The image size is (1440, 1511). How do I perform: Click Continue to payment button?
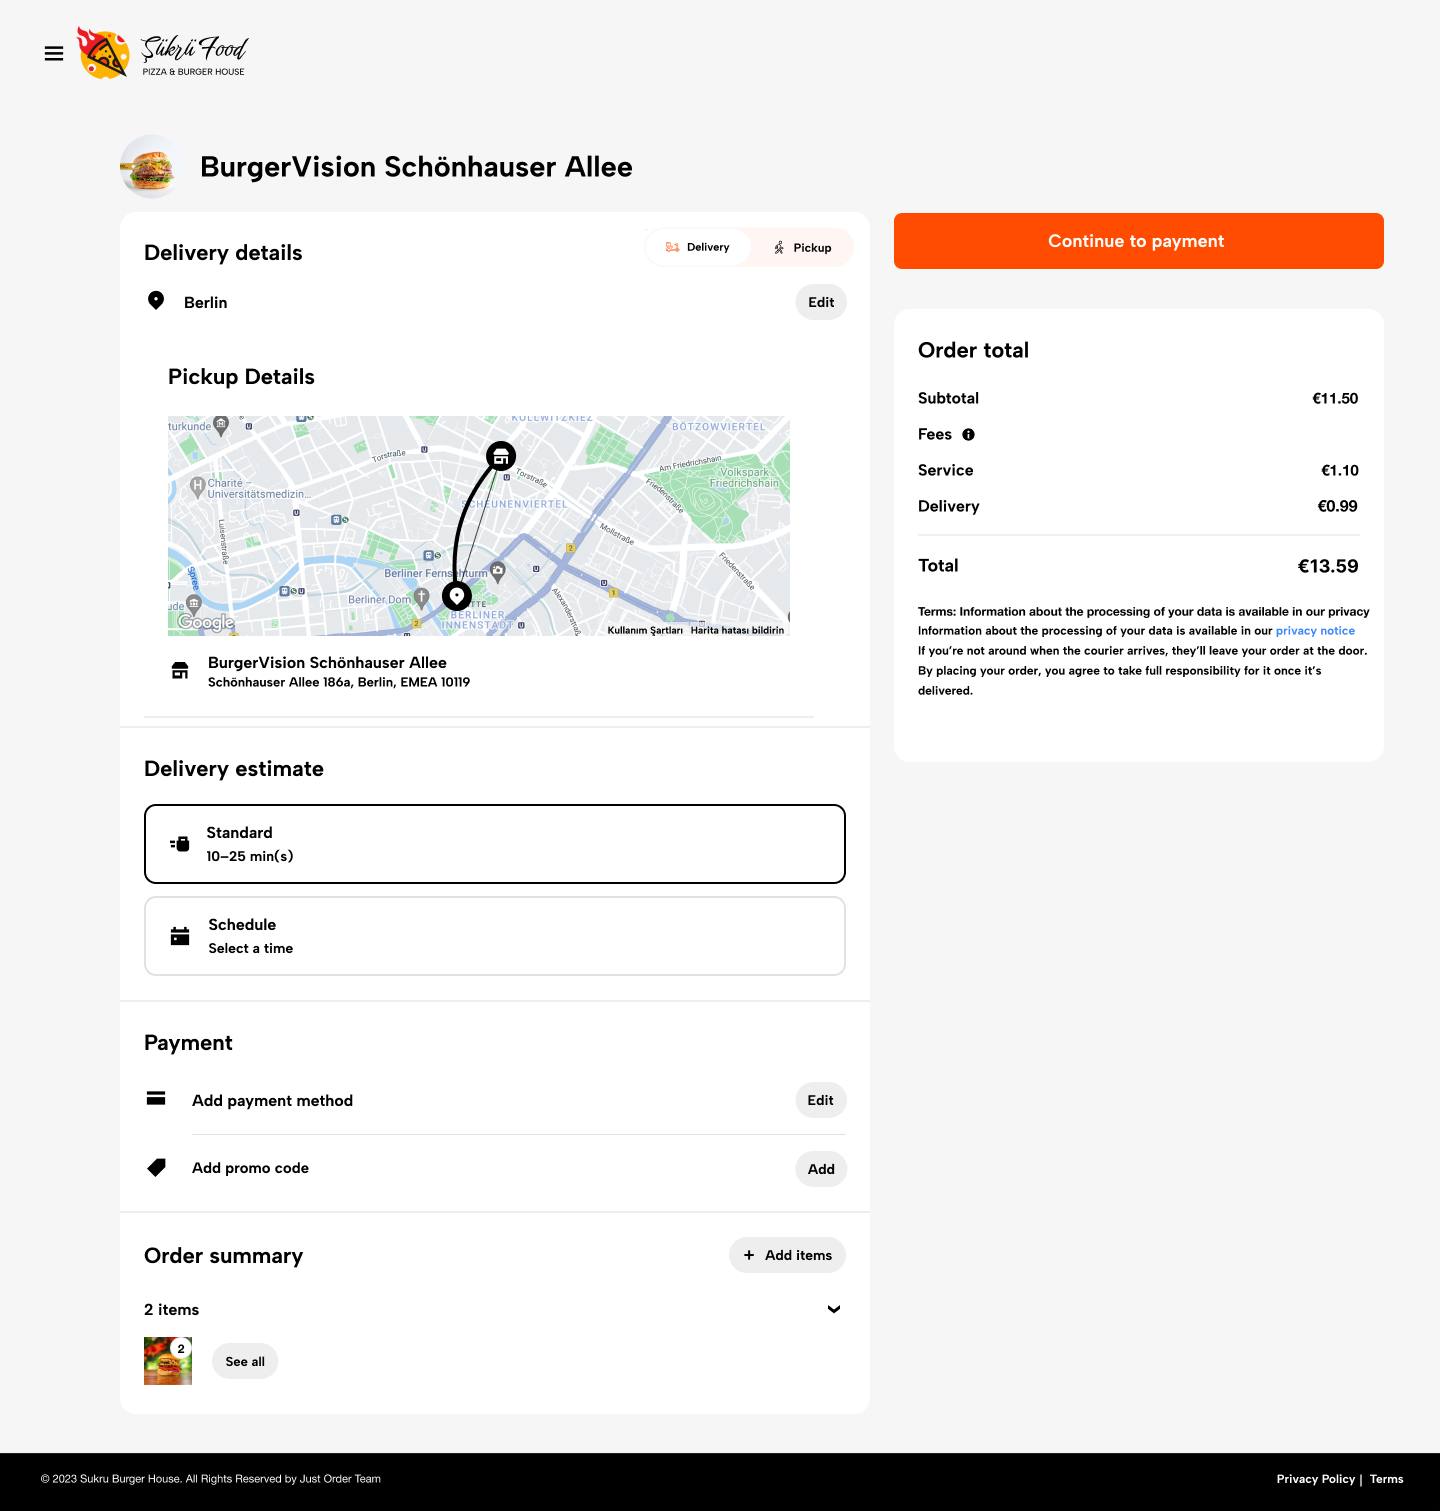click(1138, 241)
